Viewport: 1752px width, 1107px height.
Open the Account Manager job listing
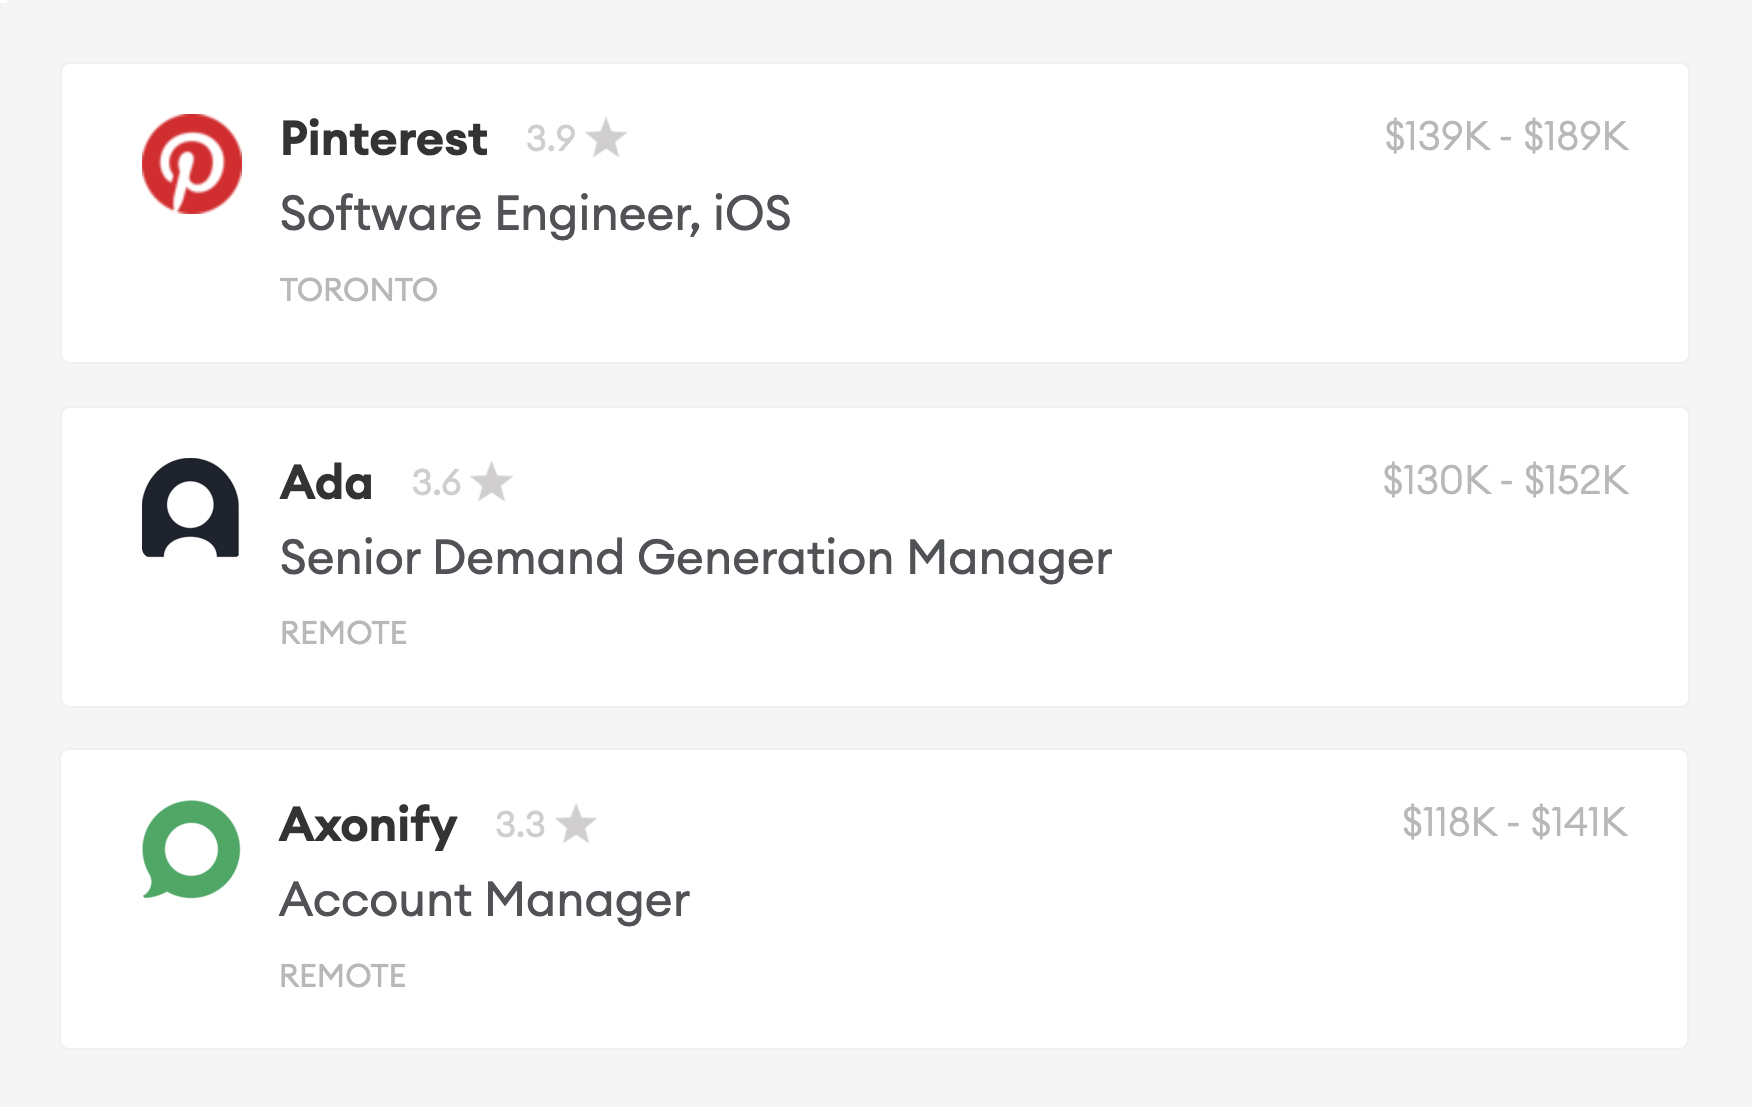coord(484,900)
